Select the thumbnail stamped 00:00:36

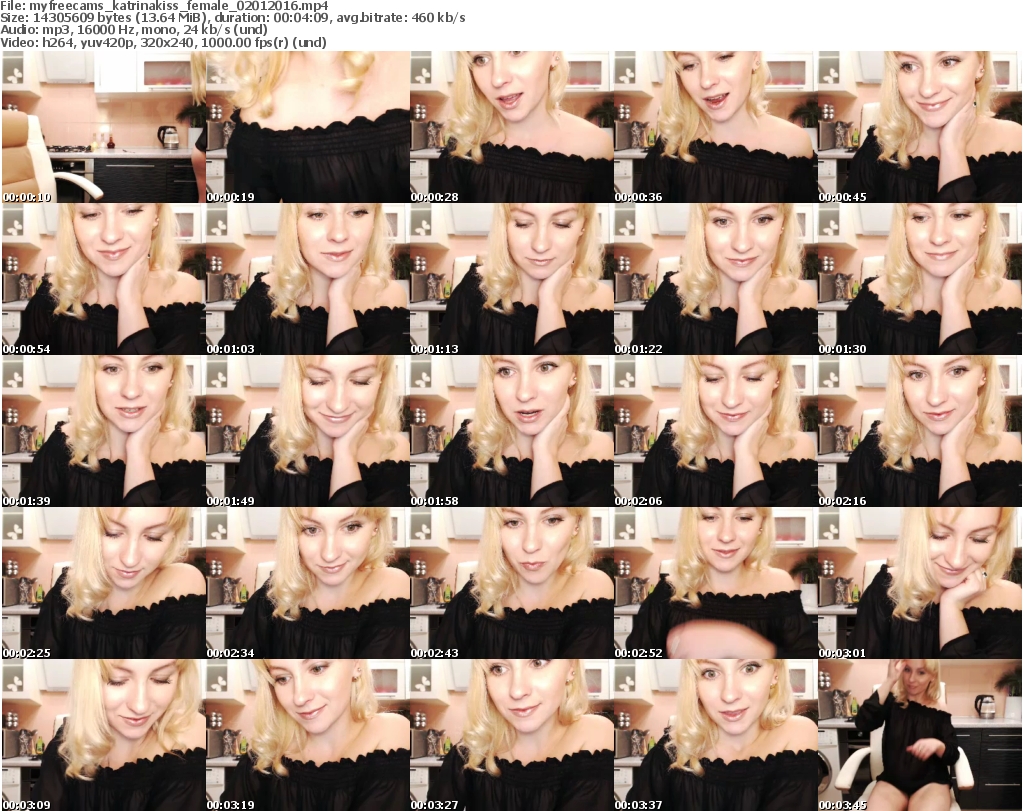pos(716,127)
